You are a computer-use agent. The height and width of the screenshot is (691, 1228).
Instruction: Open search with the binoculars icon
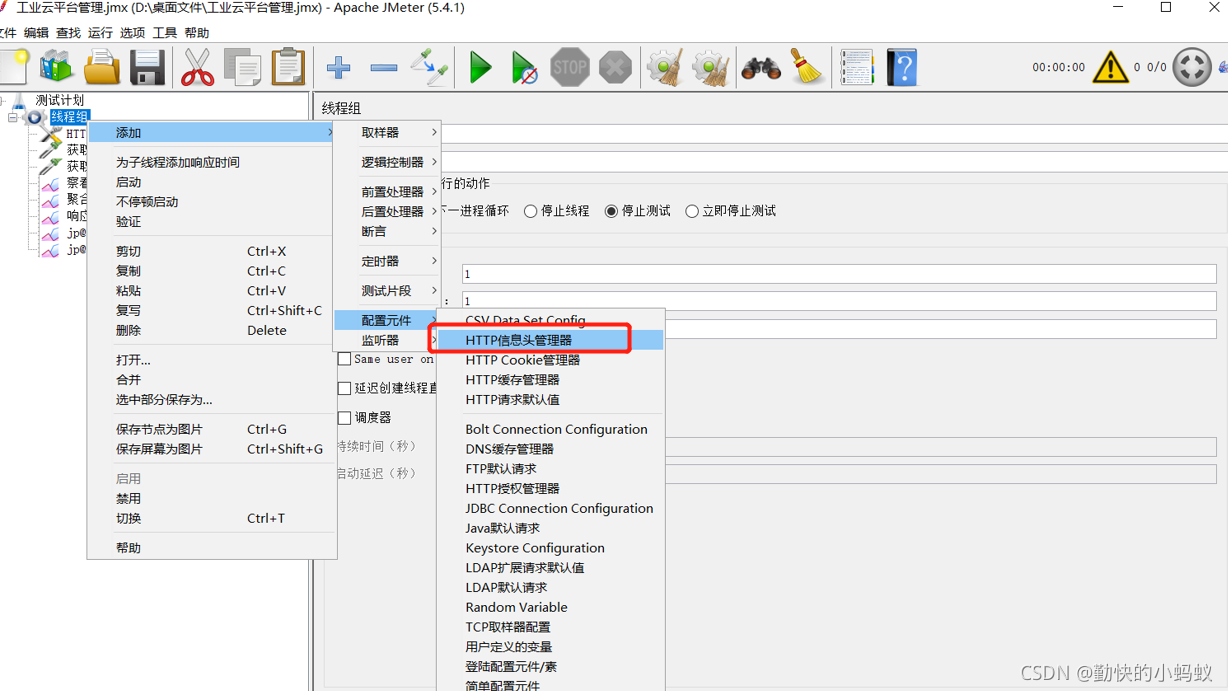pos(761,68)
